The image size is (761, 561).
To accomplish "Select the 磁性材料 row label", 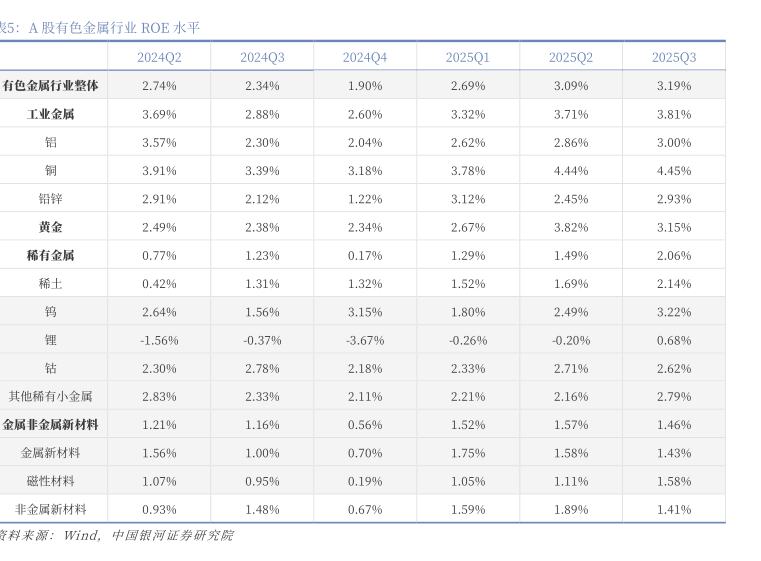I will pos(51,481).
